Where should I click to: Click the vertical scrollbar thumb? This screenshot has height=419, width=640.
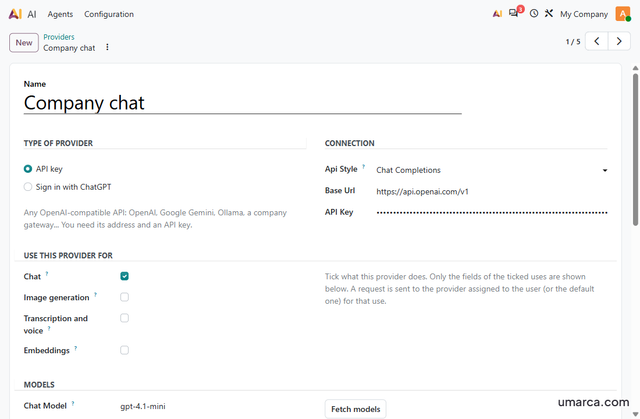pos(636,149)
